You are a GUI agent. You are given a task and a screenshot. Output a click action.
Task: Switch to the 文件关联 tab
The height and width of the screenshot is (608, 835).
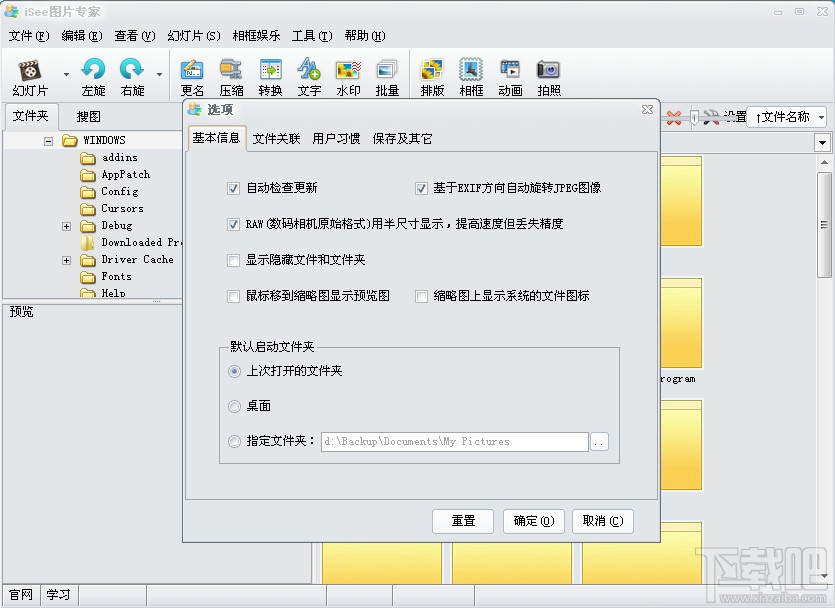275,139
